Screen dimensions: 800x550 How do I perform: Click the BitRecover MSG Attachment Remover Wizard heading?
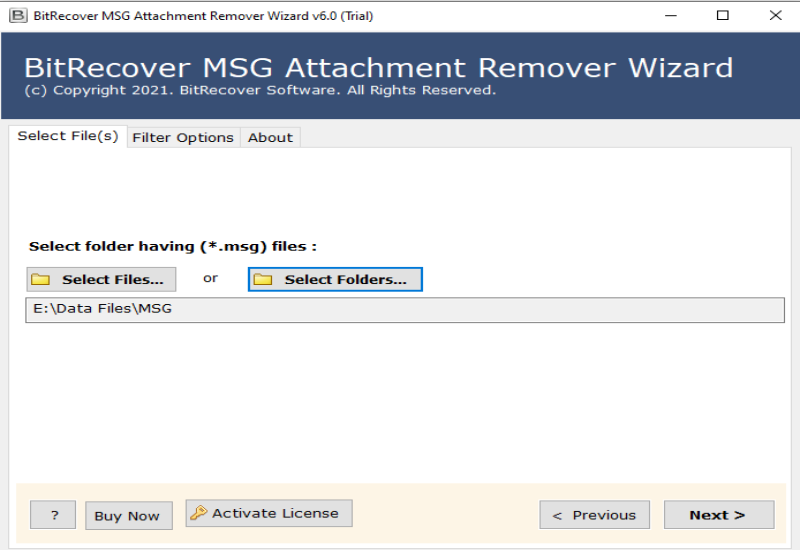click(379, 68)
